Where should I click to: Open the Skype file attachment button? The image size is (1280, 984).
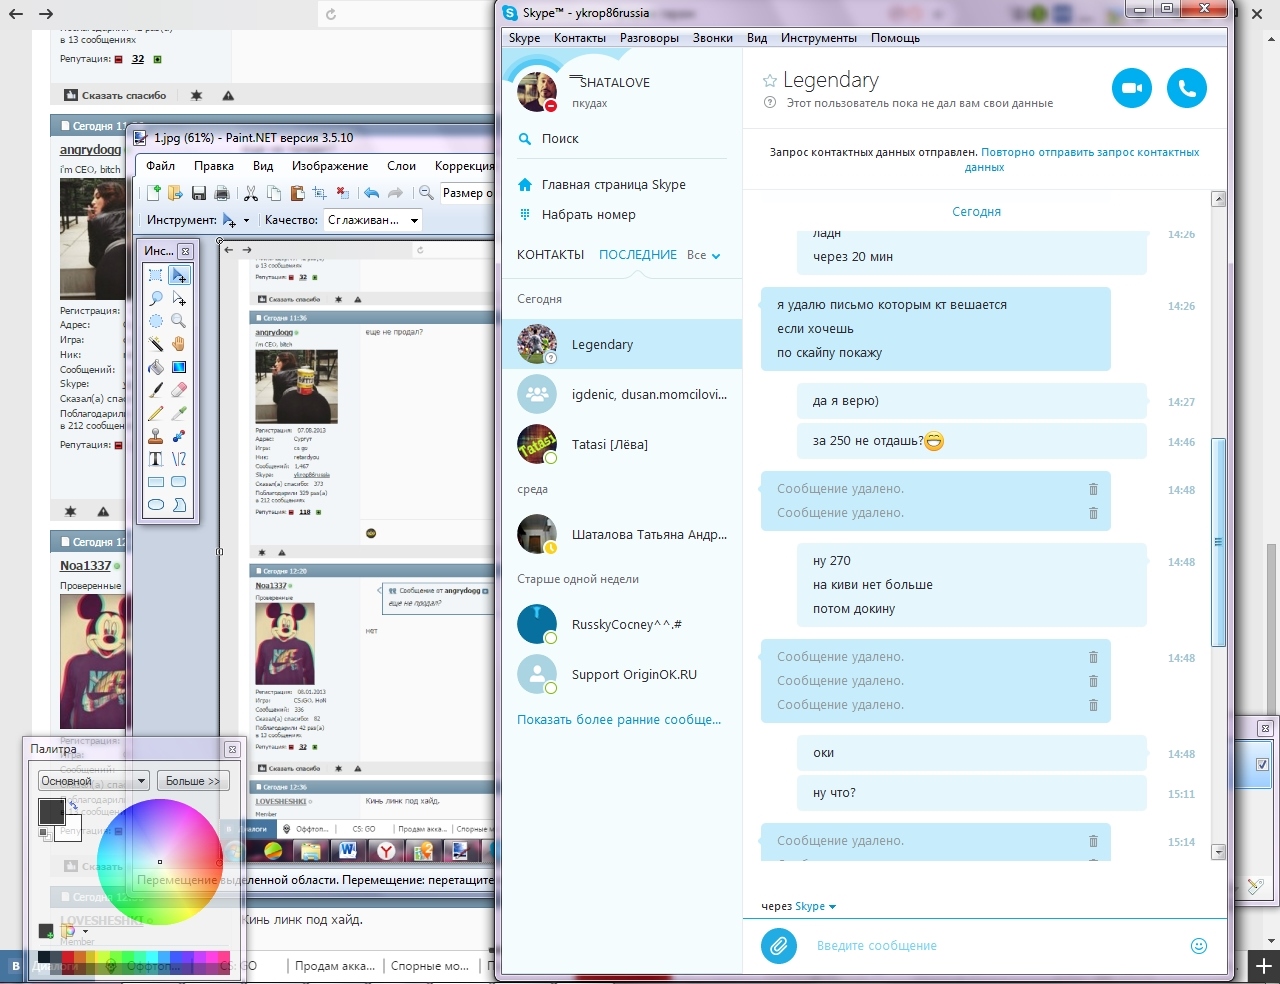[x=779, y=945]
